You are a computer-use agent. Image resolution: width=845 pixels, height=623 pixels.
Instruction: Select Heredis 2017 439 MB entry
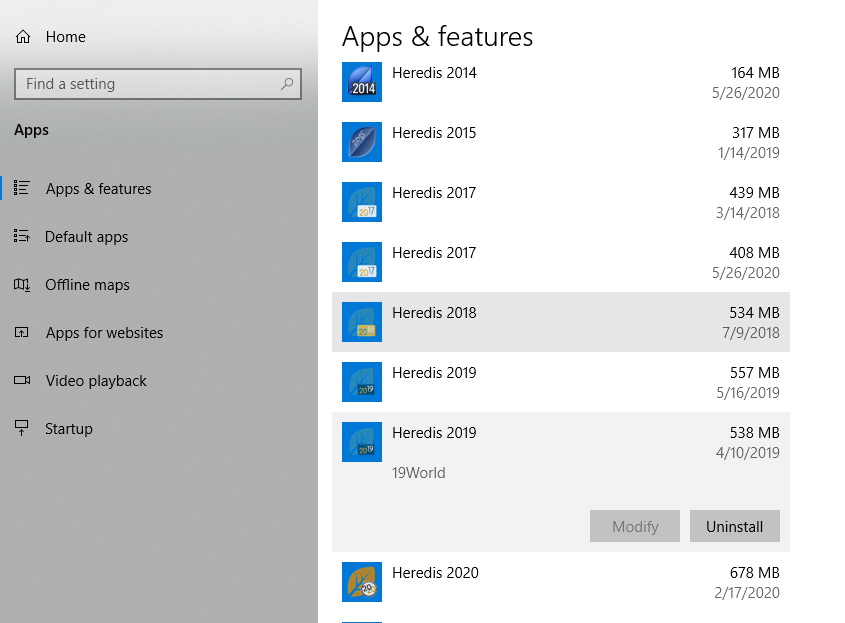561,202
